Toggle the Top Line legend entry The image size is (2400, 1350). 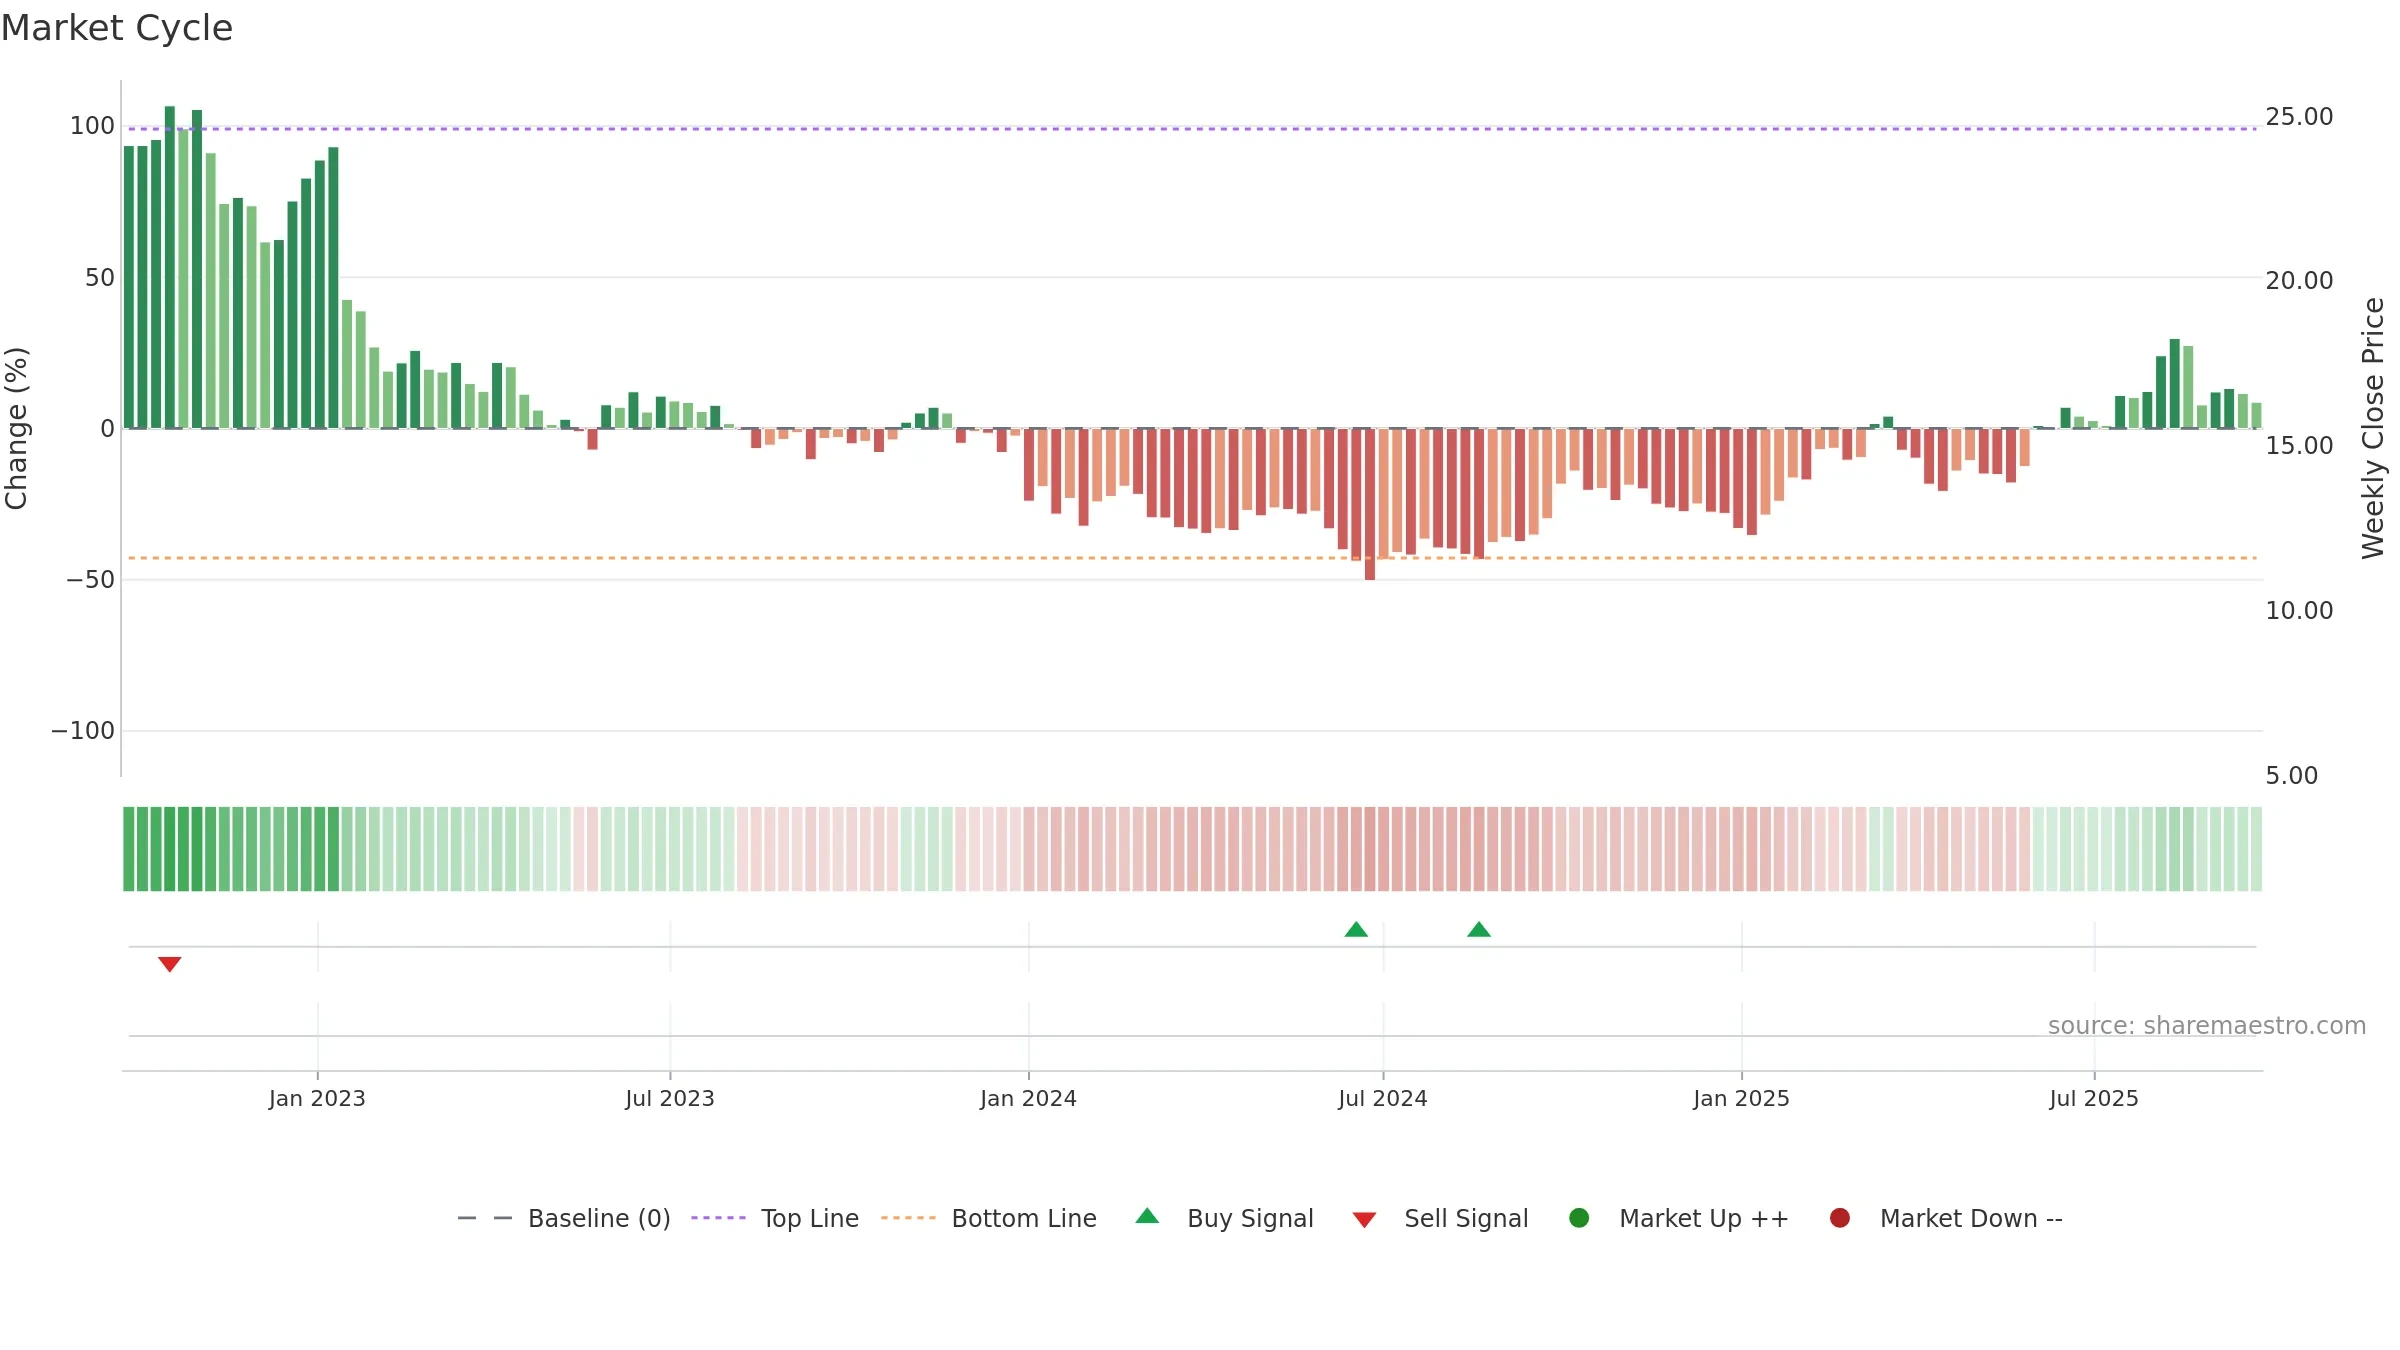[x=775, y=1218]
